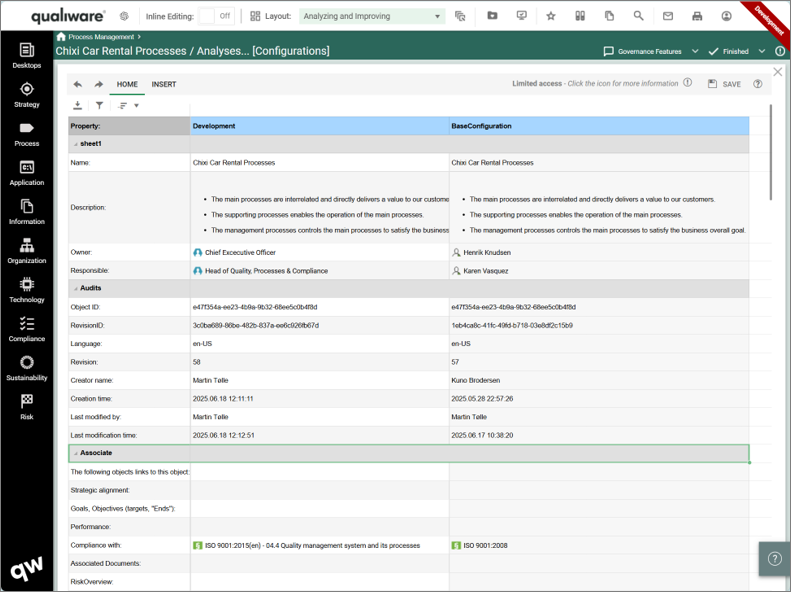
Task: Click the Finished status button
Action: point(728,51)
